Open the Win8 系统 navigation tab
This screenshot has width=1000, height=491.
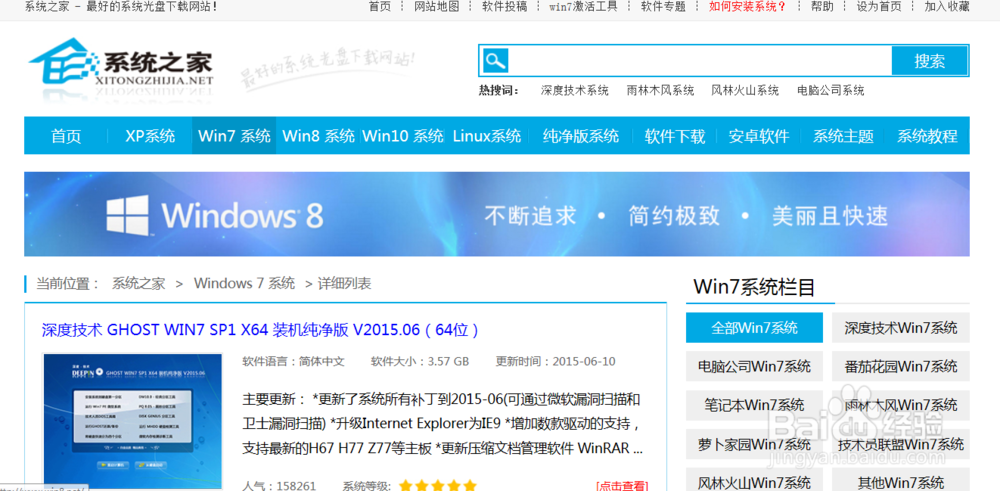tap(319, 136)
